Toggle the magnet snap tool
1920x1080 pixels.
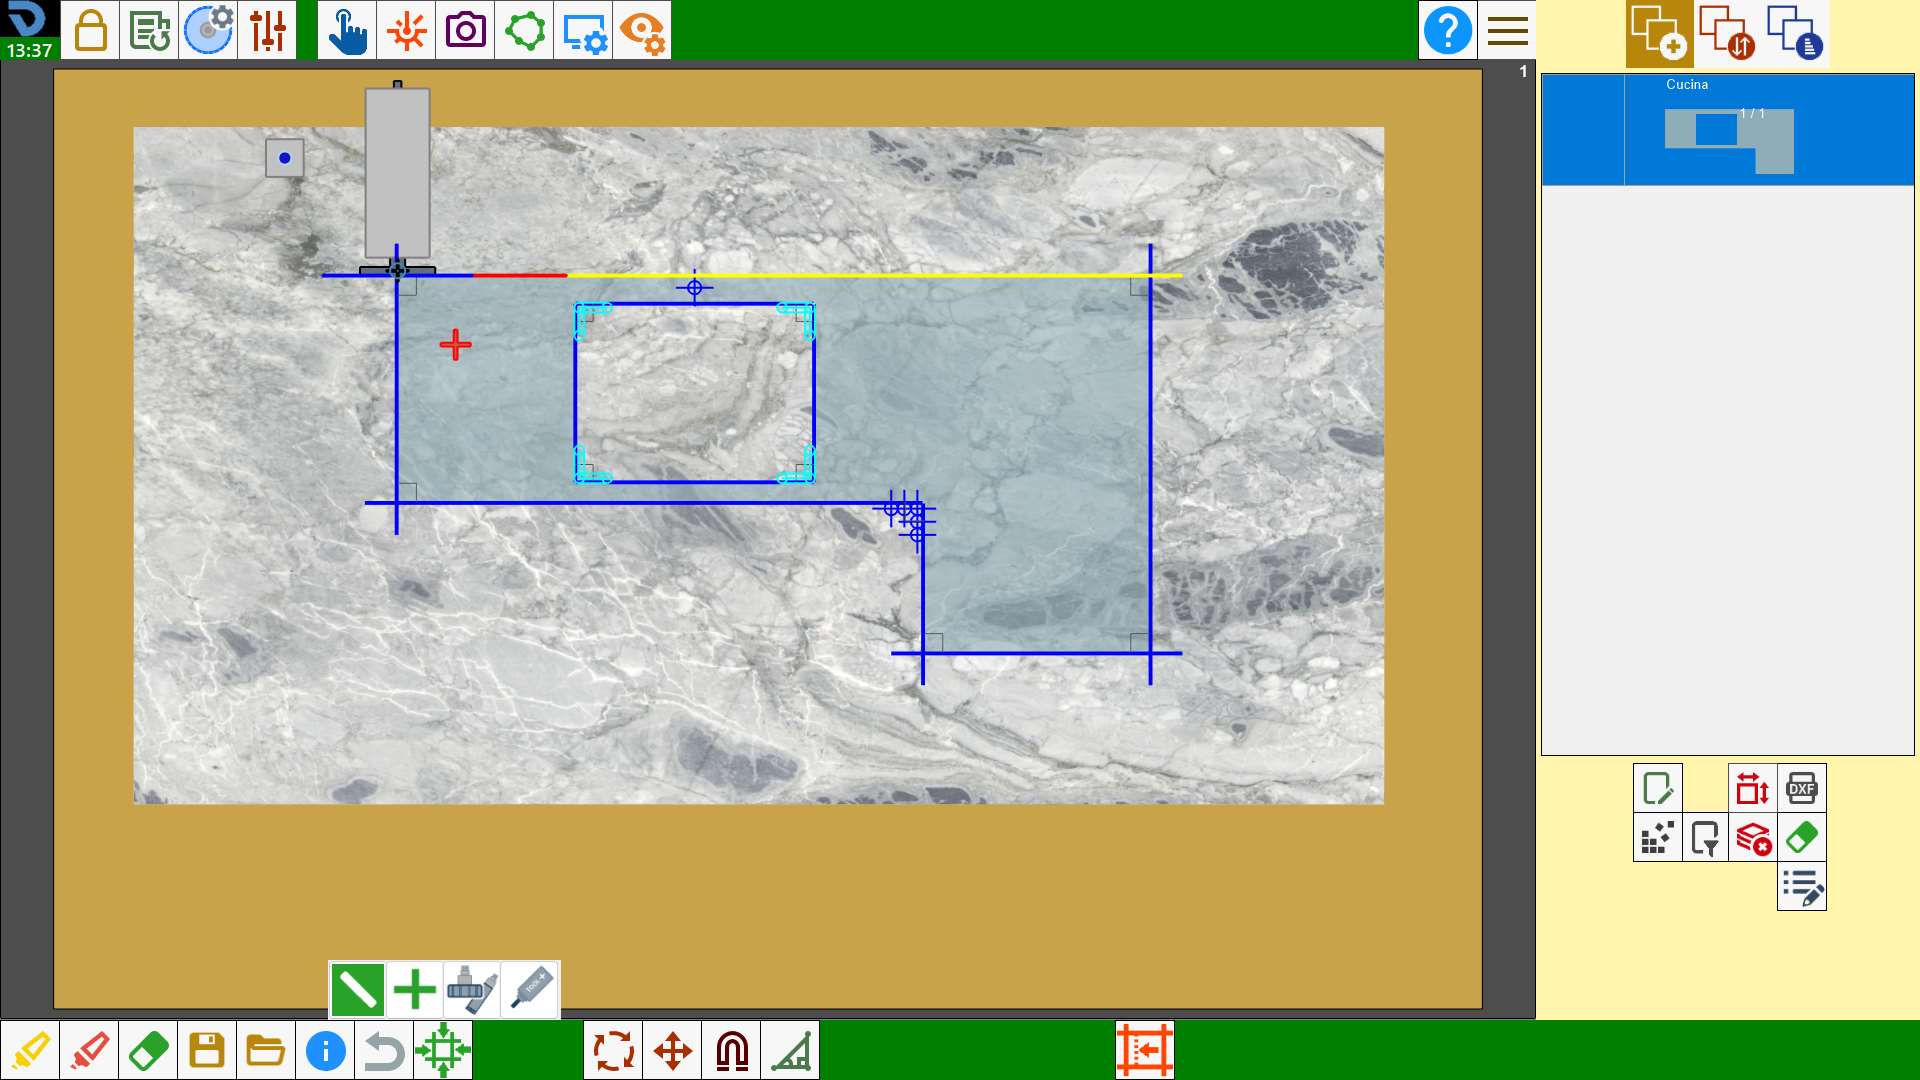pos(732,1051)
